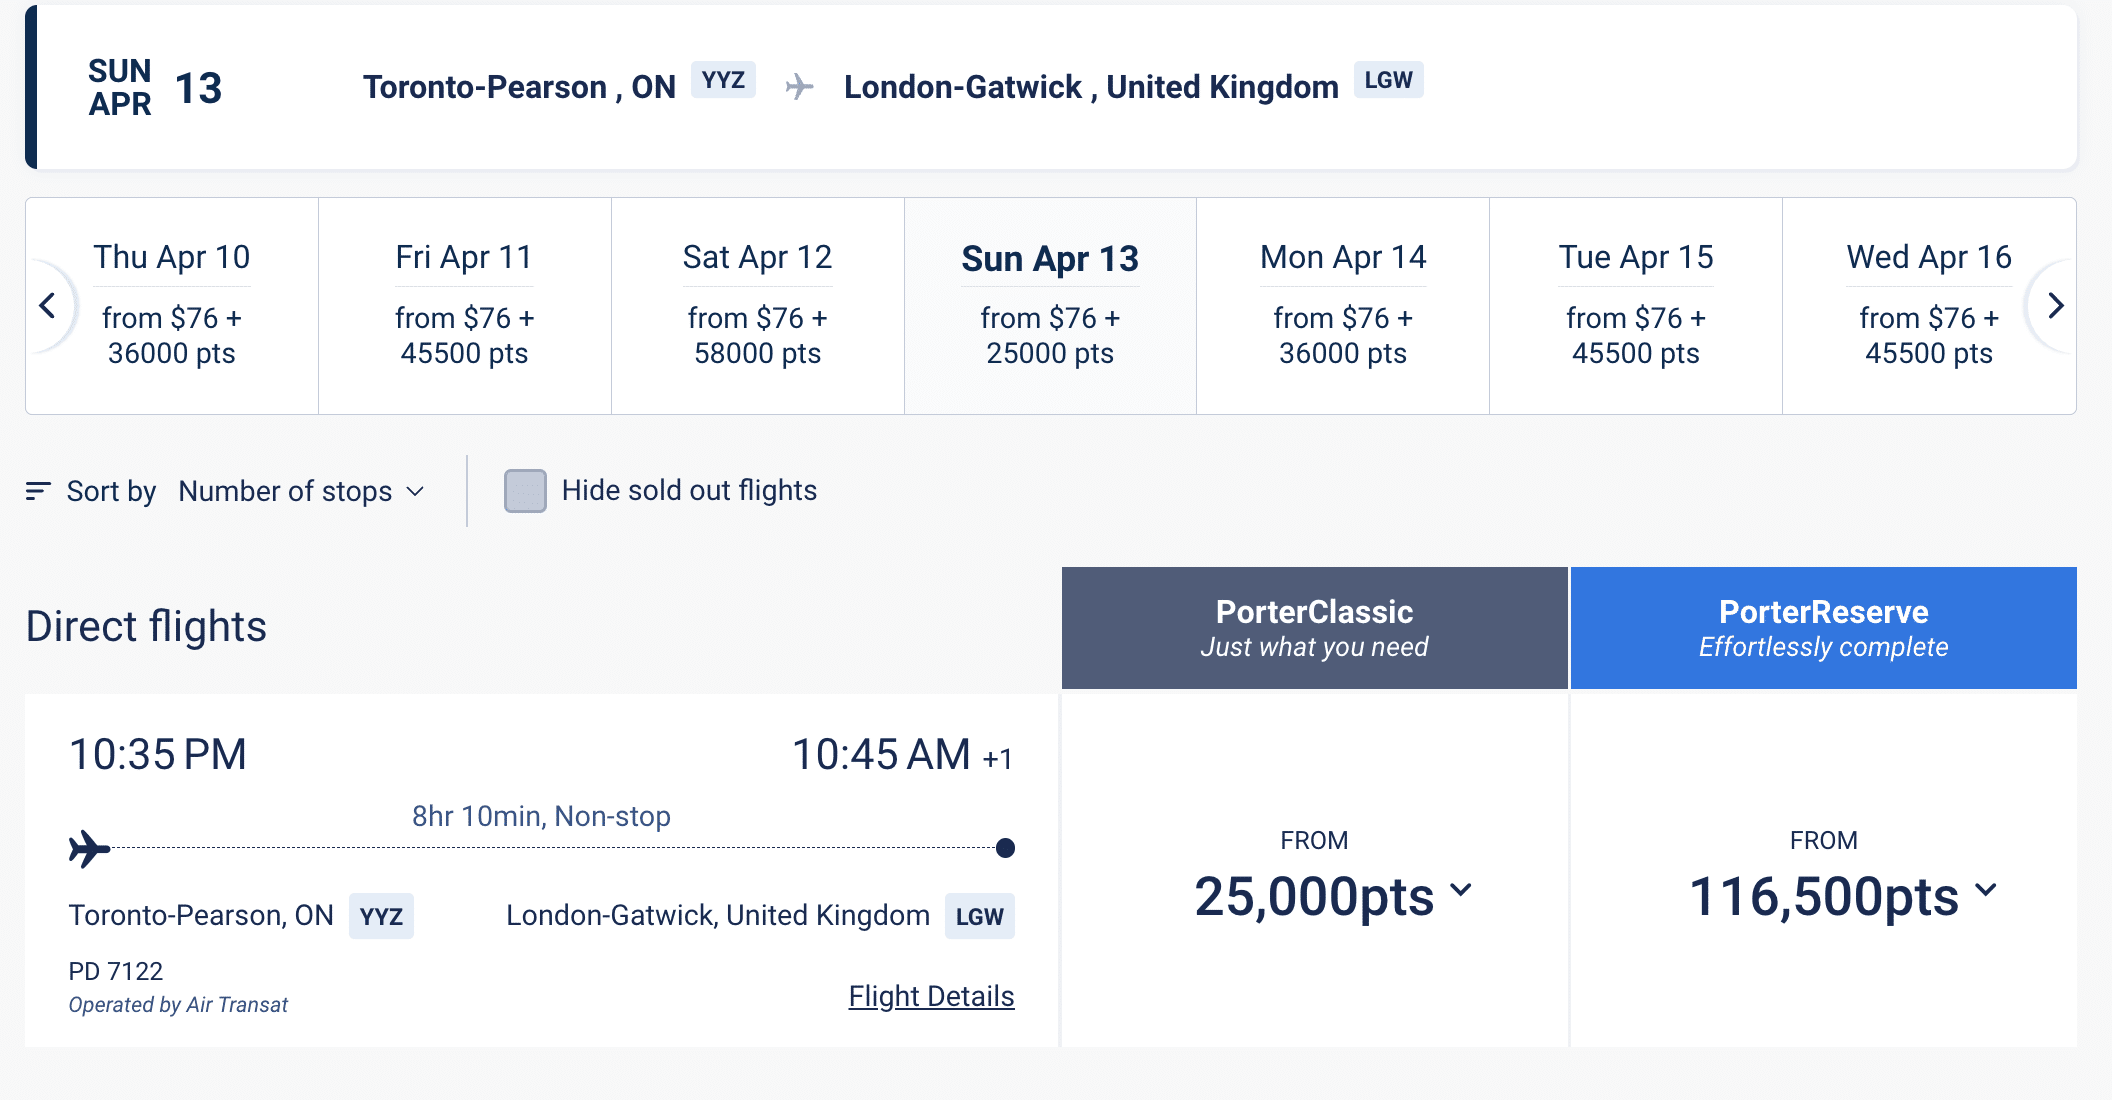
Task: Open the Flight Details link
Action: pos(931,996)
